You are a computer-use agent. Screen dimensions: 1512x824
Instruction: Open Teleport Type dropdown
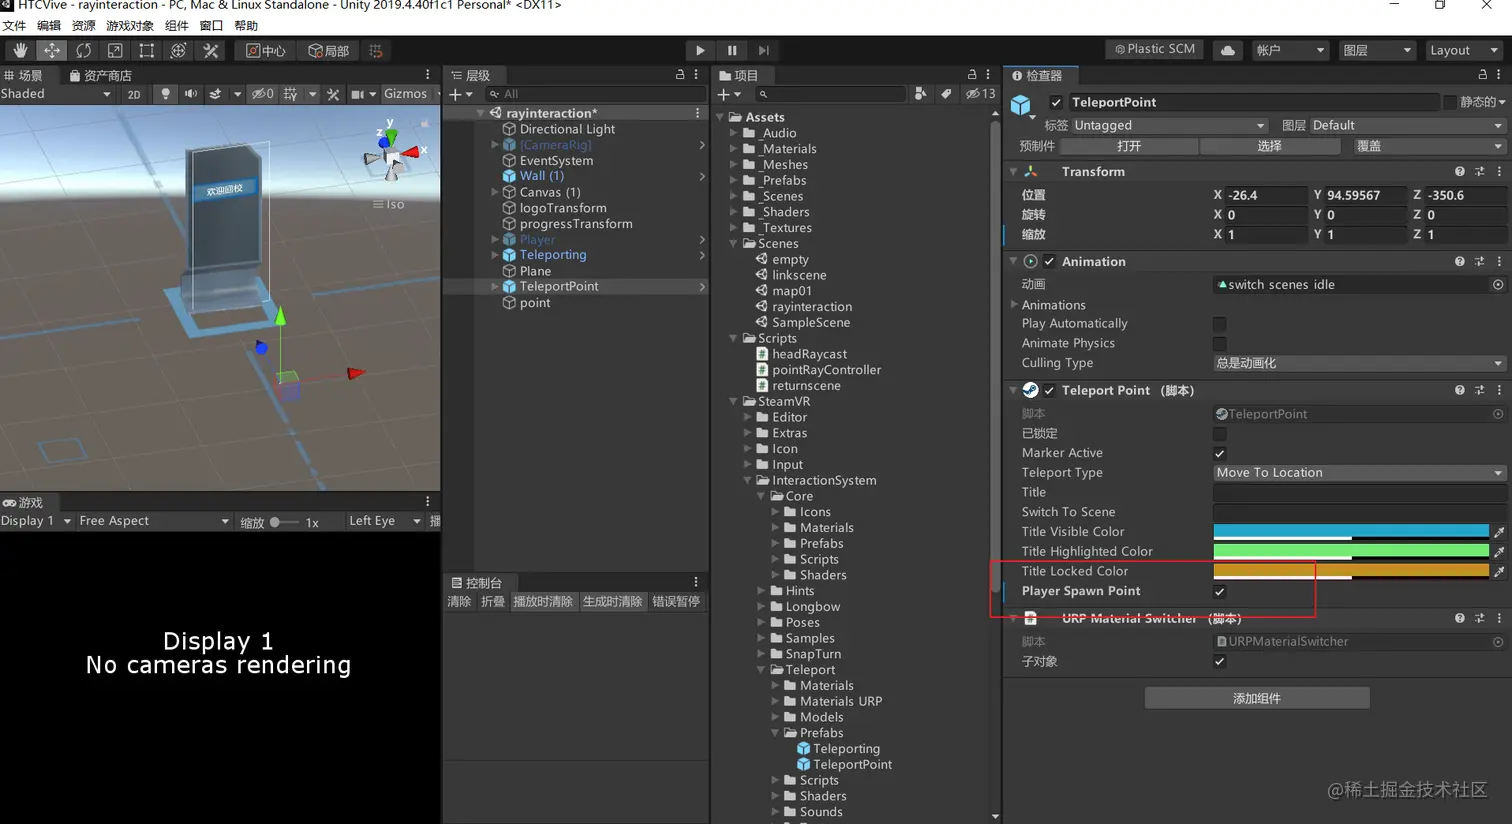click(x=1359, y=473)
